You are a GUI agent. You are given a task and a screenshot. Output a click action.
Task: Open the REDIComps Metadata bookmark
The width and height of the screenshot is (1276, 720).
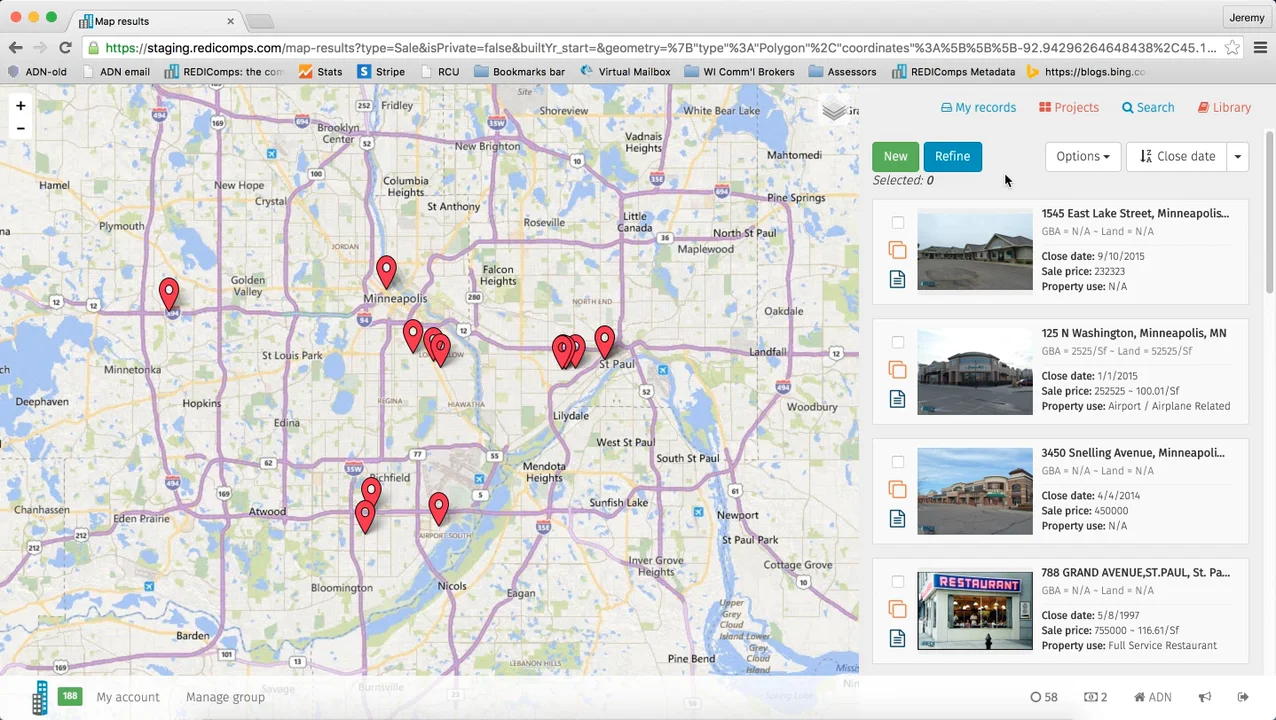point(953,72)
